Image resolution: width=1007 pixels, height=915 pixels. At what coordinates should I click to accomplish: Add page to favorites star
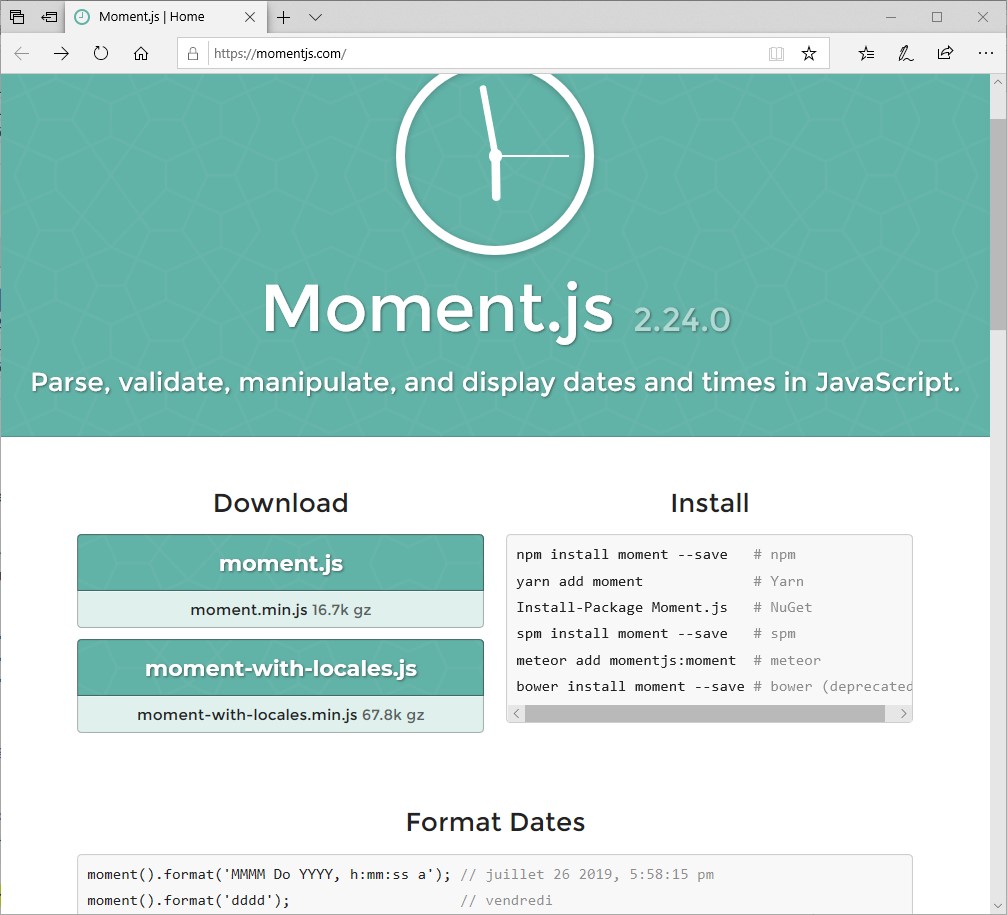(x=809, y=53)
